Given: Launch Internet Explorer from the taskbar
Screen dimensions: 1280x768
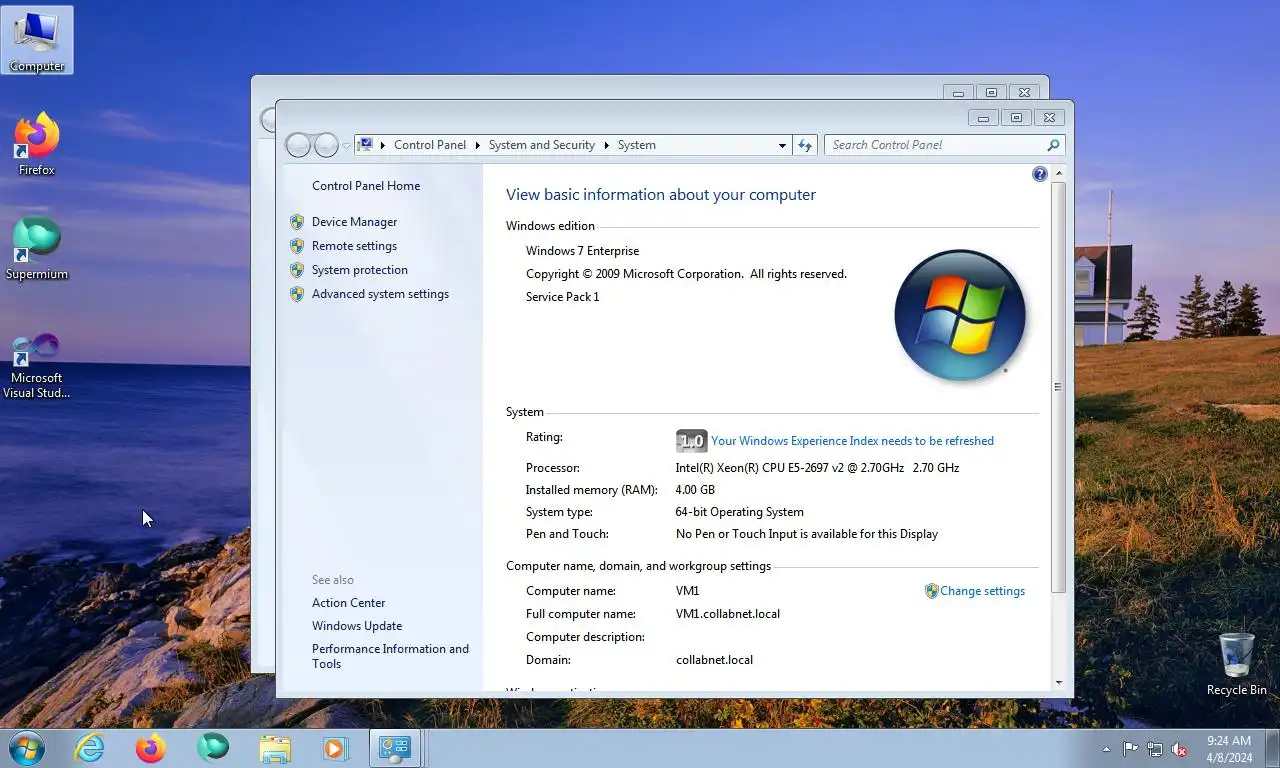Looking at the screenshot, I should [90, 748].
